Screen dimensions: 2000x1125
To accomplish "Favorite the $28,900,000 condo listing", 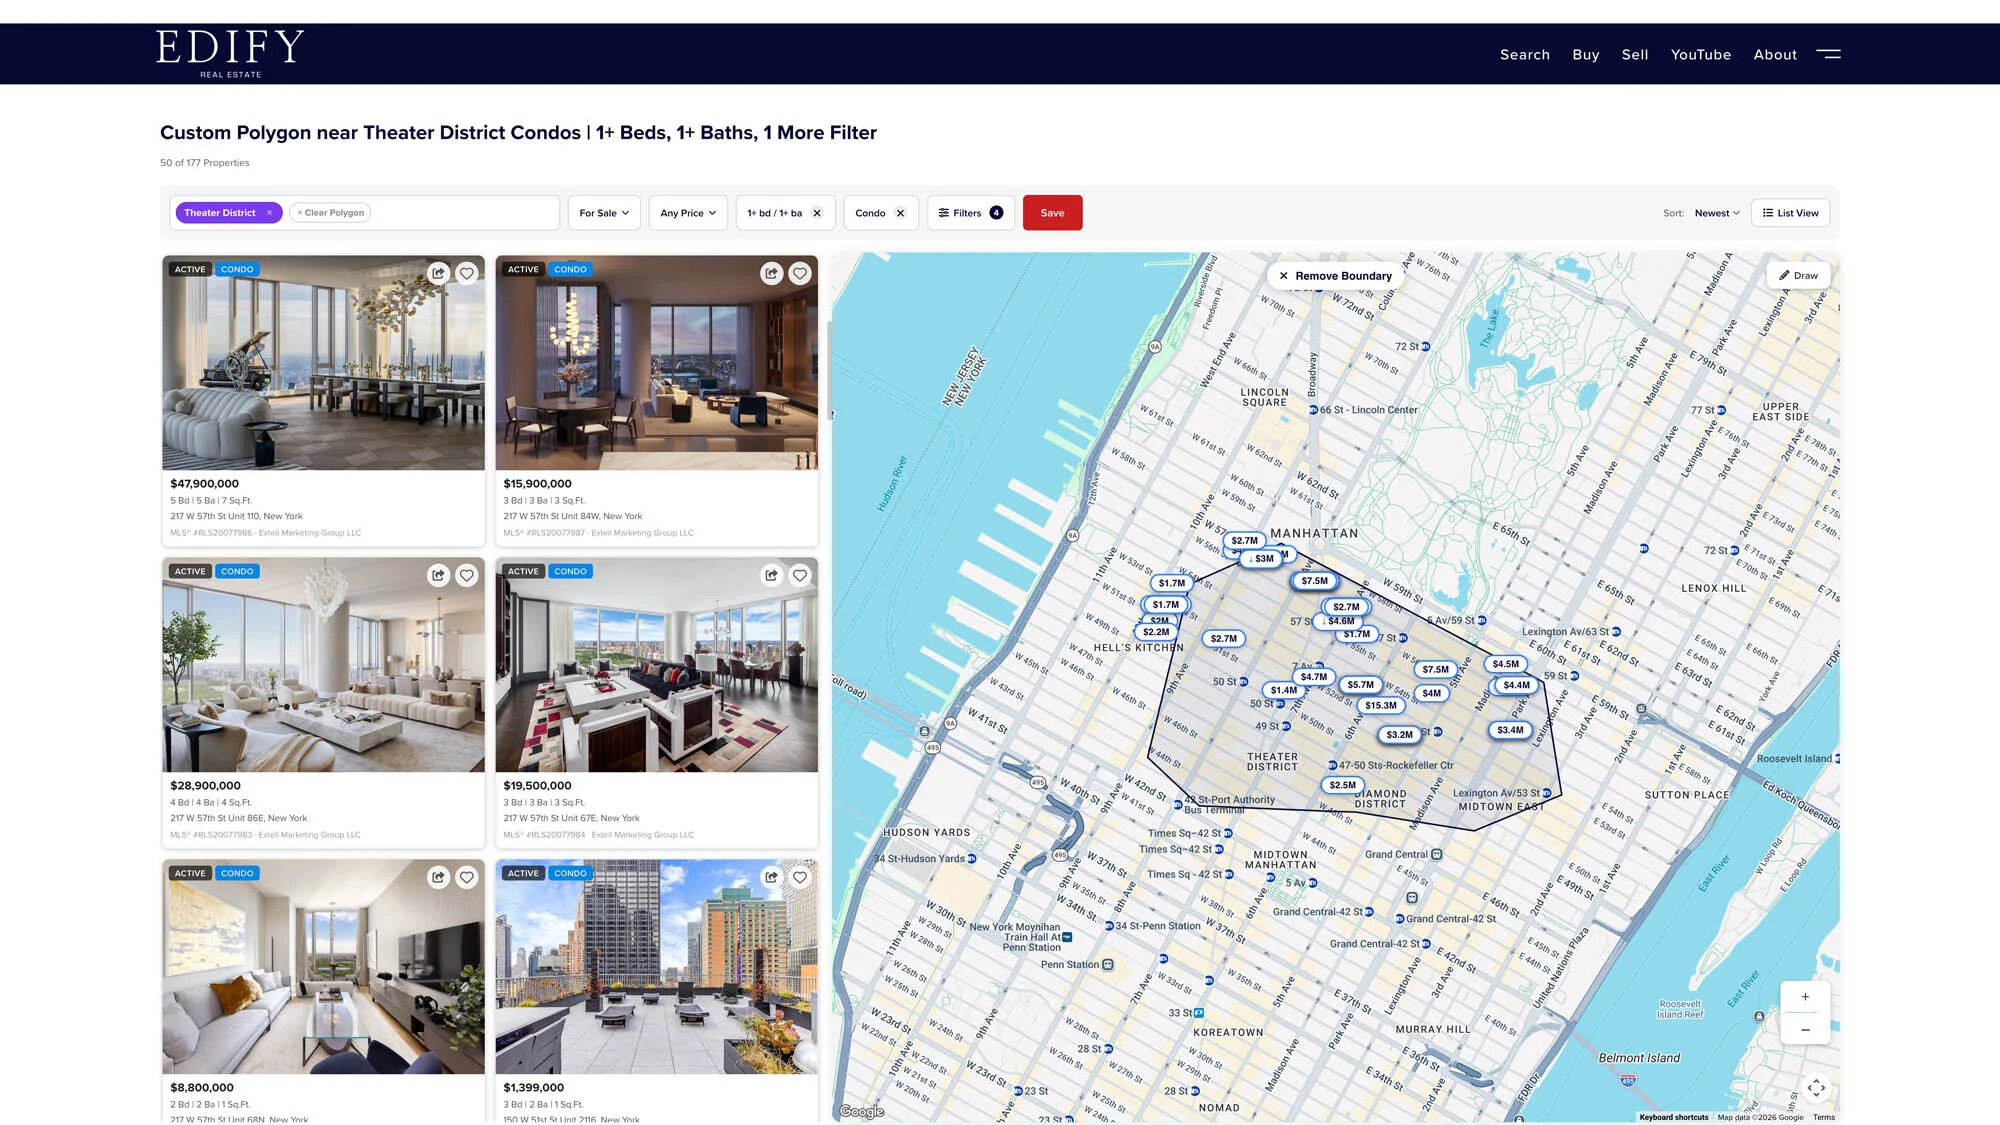I will point(466,575).
